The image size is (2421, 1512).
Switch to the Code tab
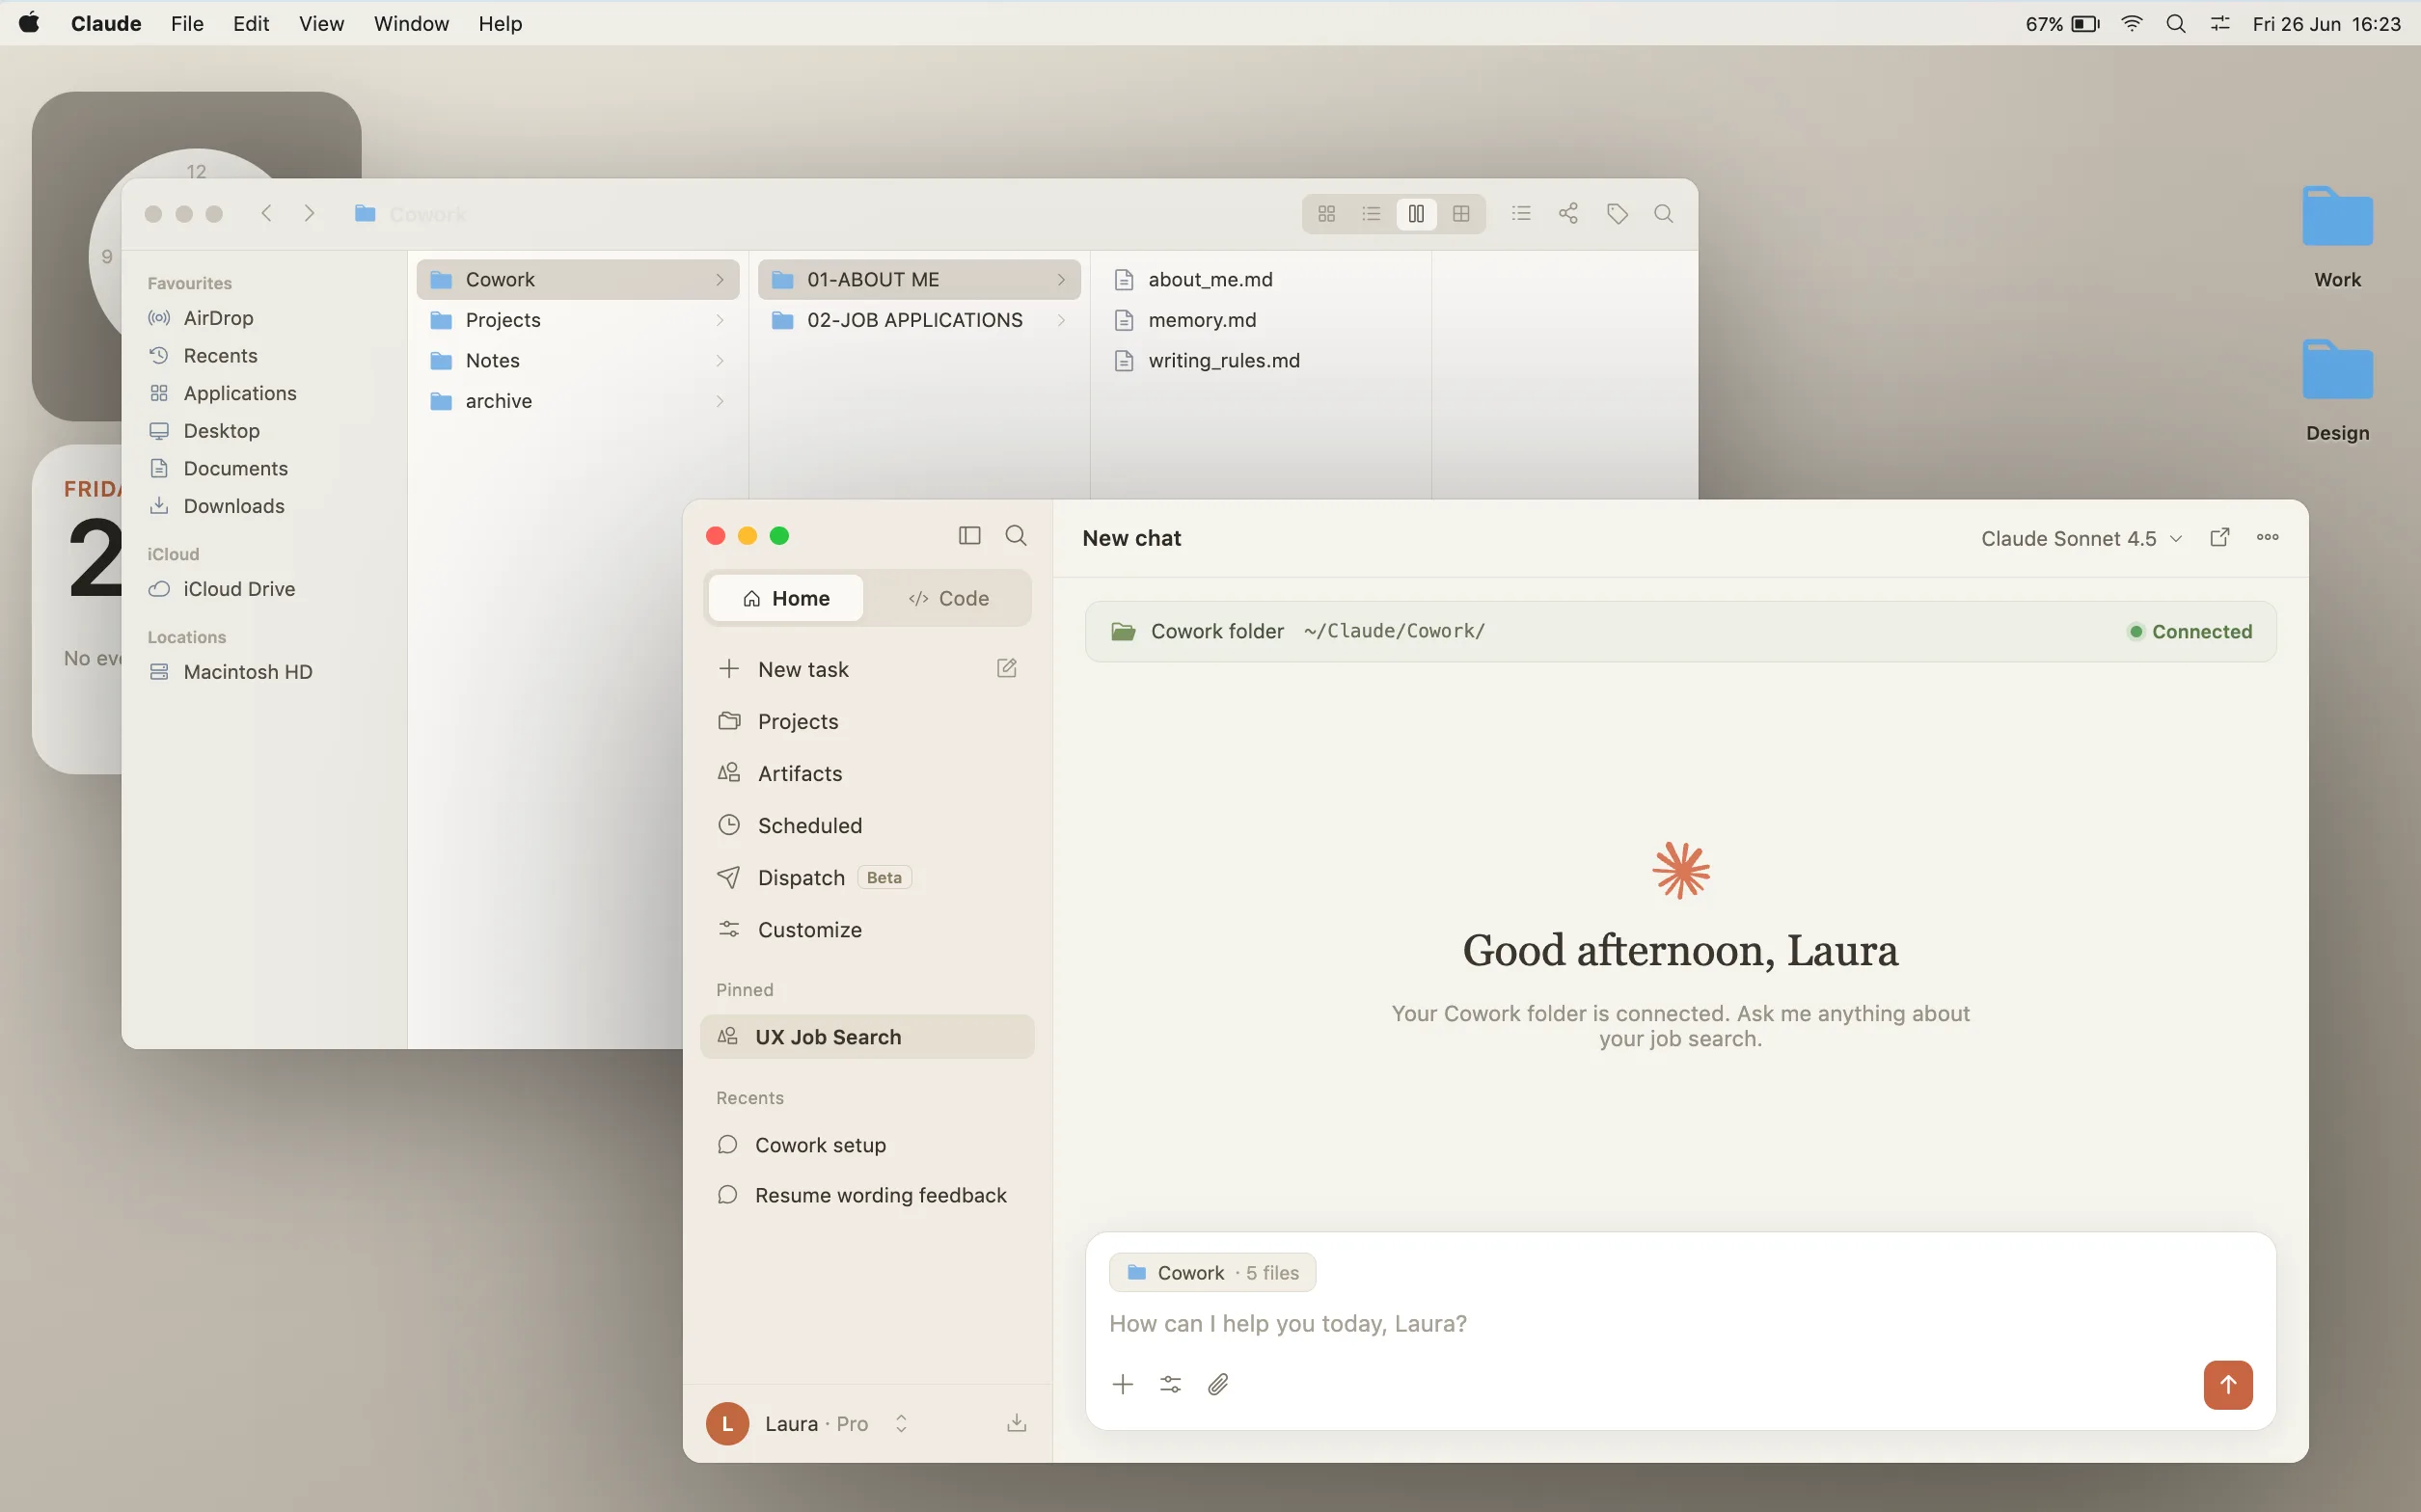pos(948,598)
